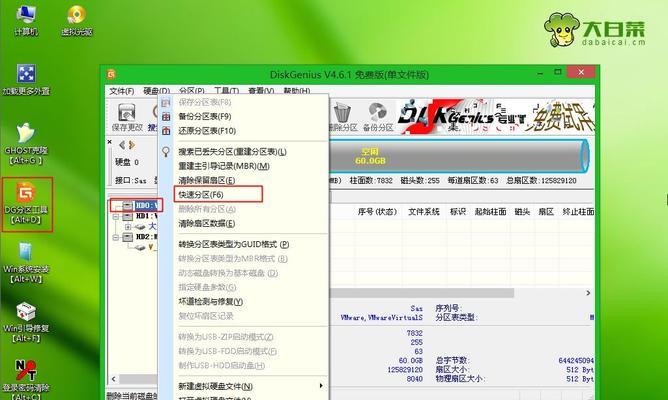Click the 起始柱面 column header
668x400 pixels.
click(490, 212)
